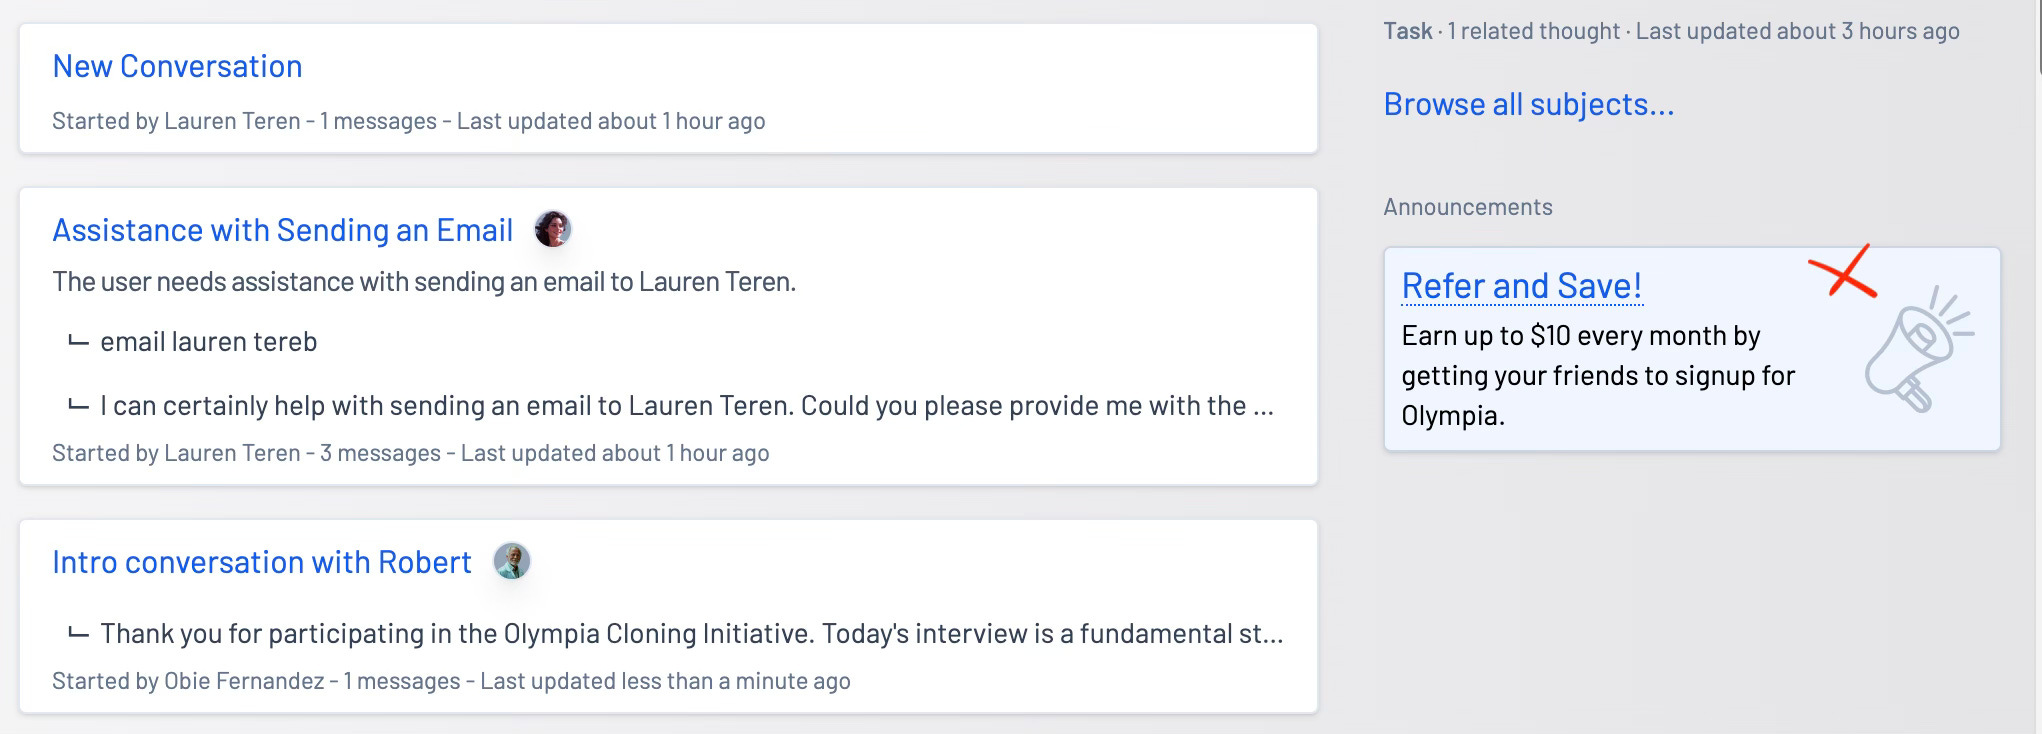This screenshot has width=2042, height=734.
Task: Click the New Conversation card metadata line
Action: coord(408,121)
